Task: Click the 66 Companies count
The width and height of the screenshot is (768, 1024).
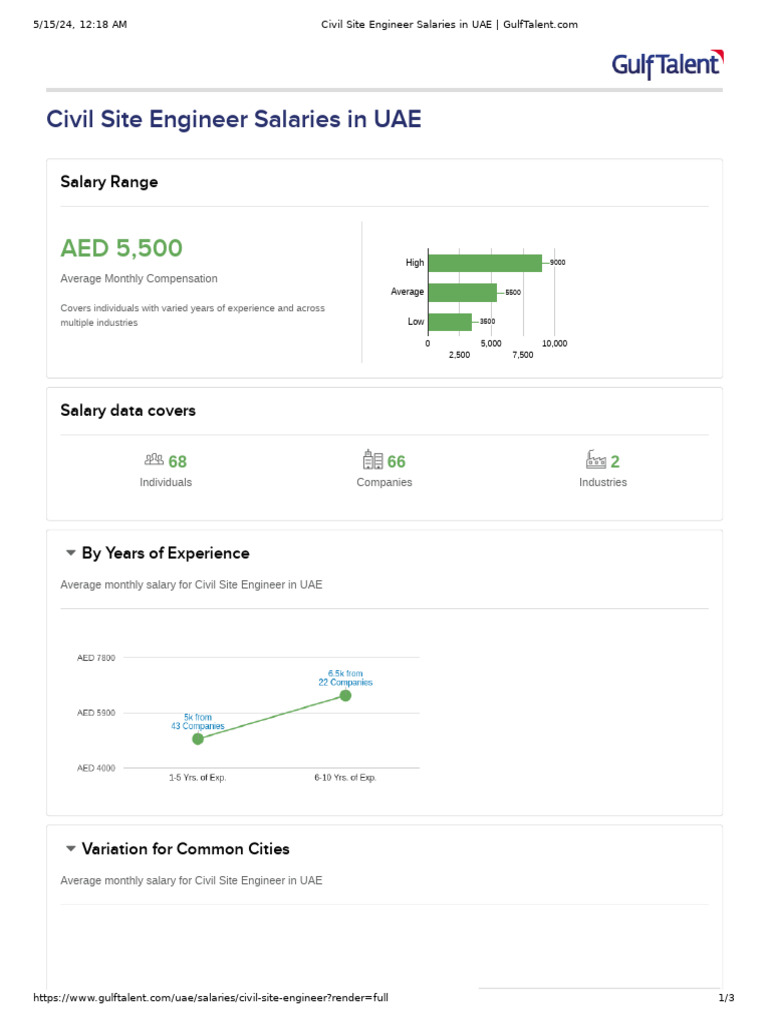Action: 396,462
